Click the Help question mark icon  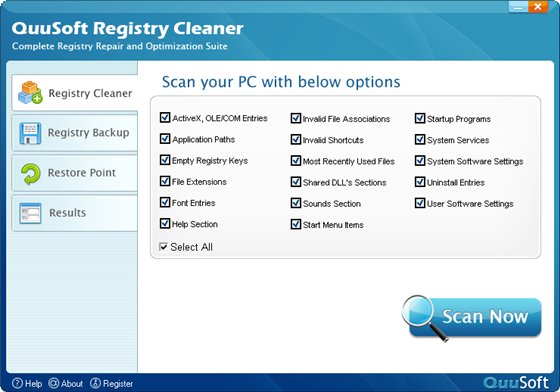(17, 383)
